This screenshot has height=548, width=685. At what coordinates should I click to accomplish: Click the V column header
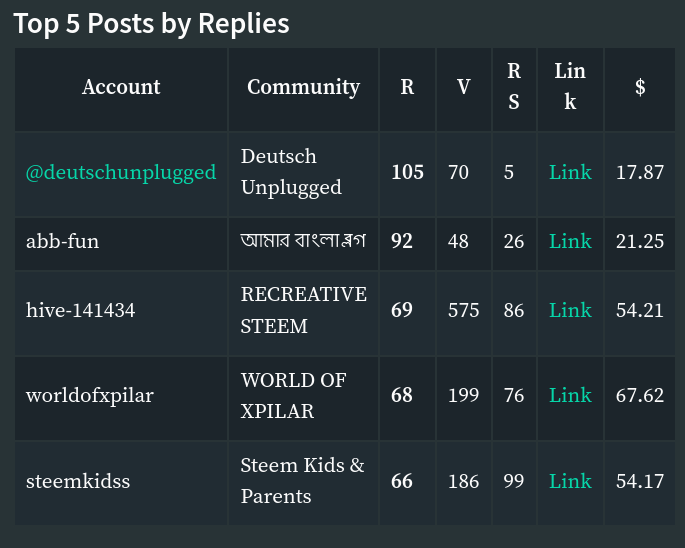tap(464, 87)
